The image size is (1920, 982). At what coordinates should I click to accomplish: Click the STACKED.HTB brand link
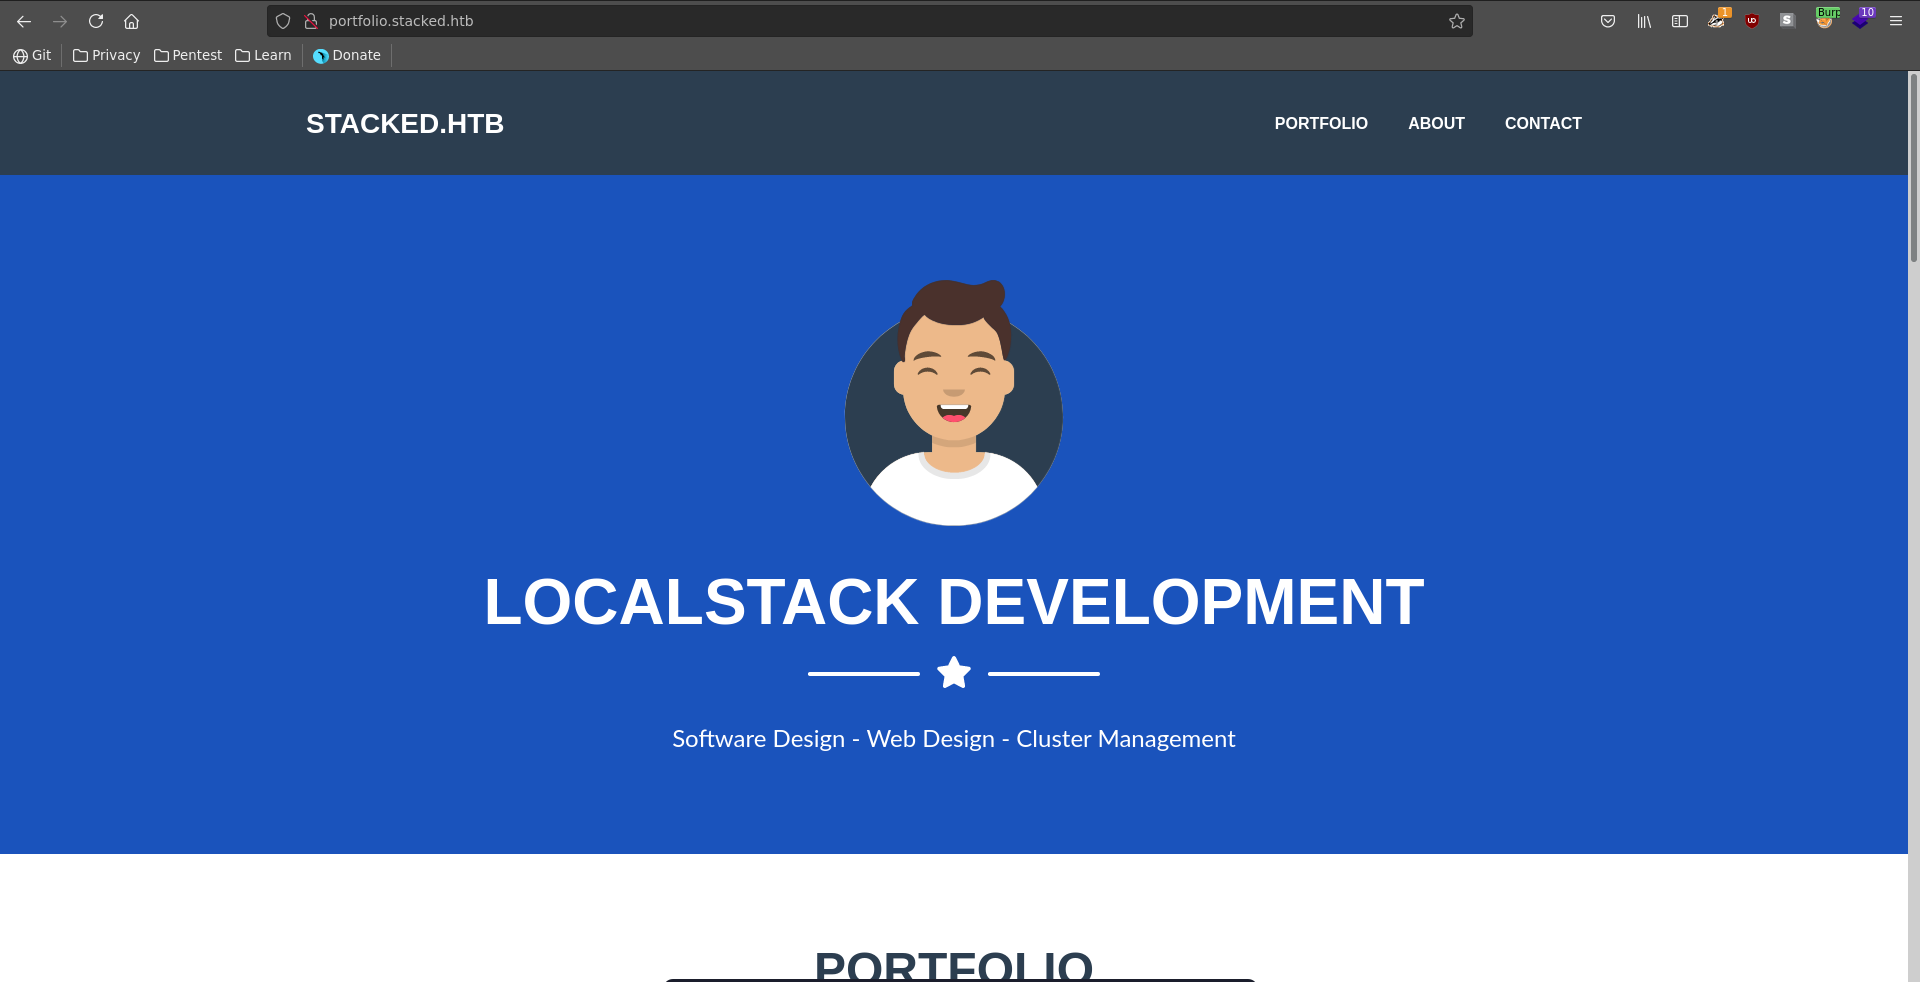pos(405,123)
